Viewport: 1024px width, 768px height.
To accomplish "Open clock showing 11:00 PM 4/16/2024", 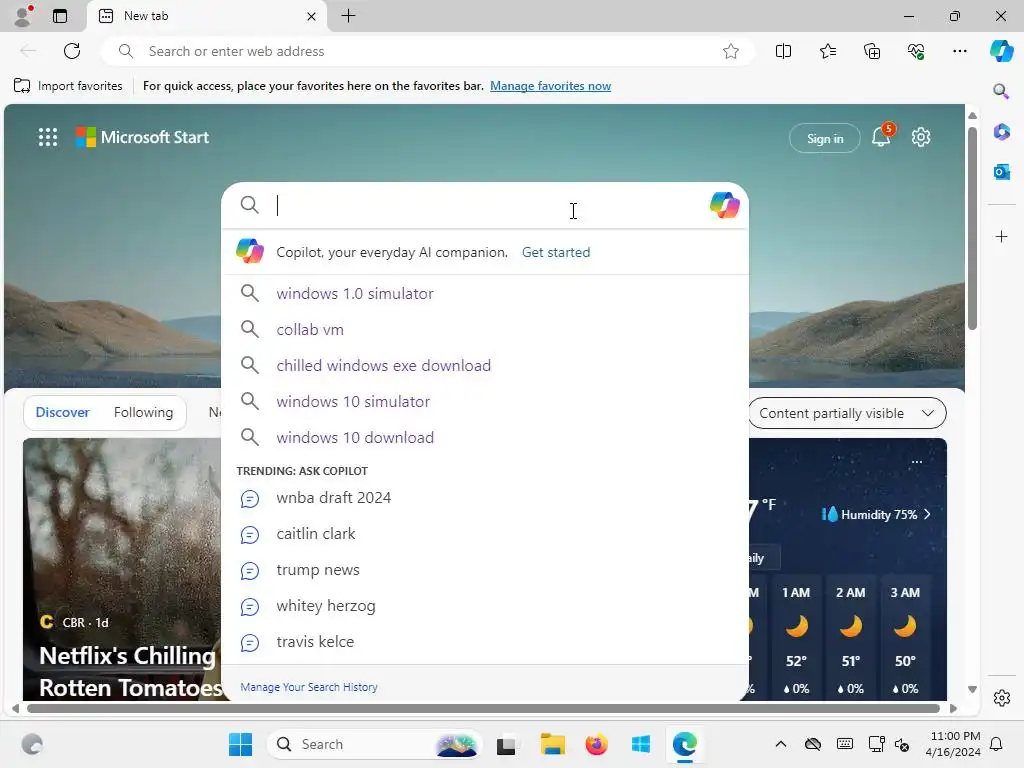I will (x=953, y=744).
